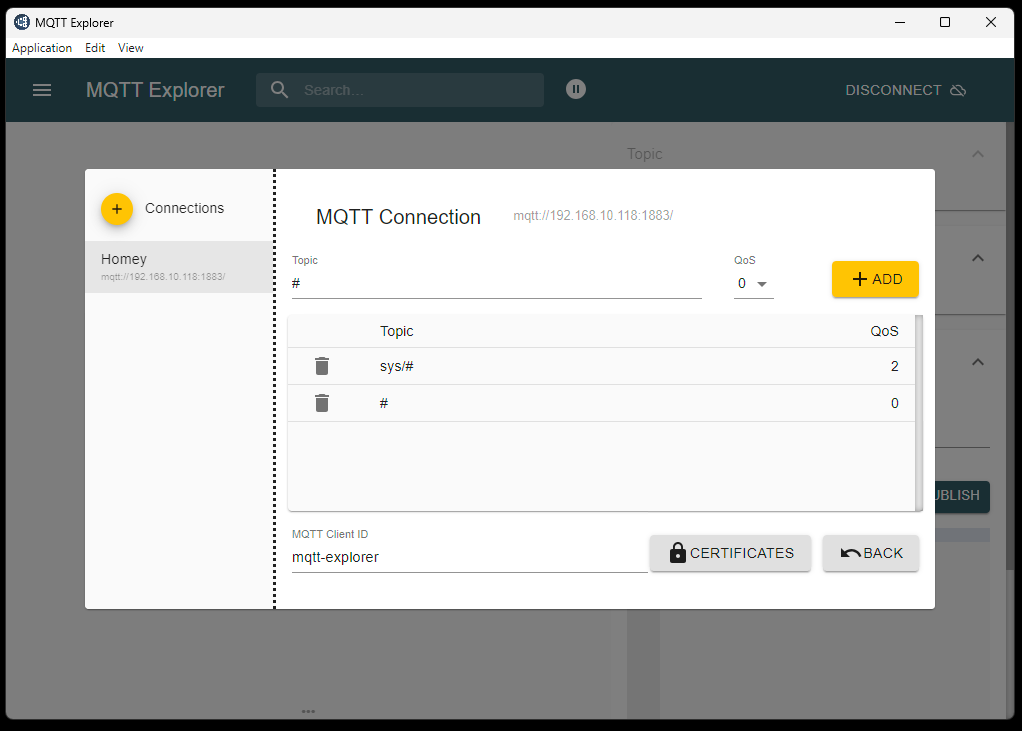Pause updates with the pause icon

(x=576, y=89)
